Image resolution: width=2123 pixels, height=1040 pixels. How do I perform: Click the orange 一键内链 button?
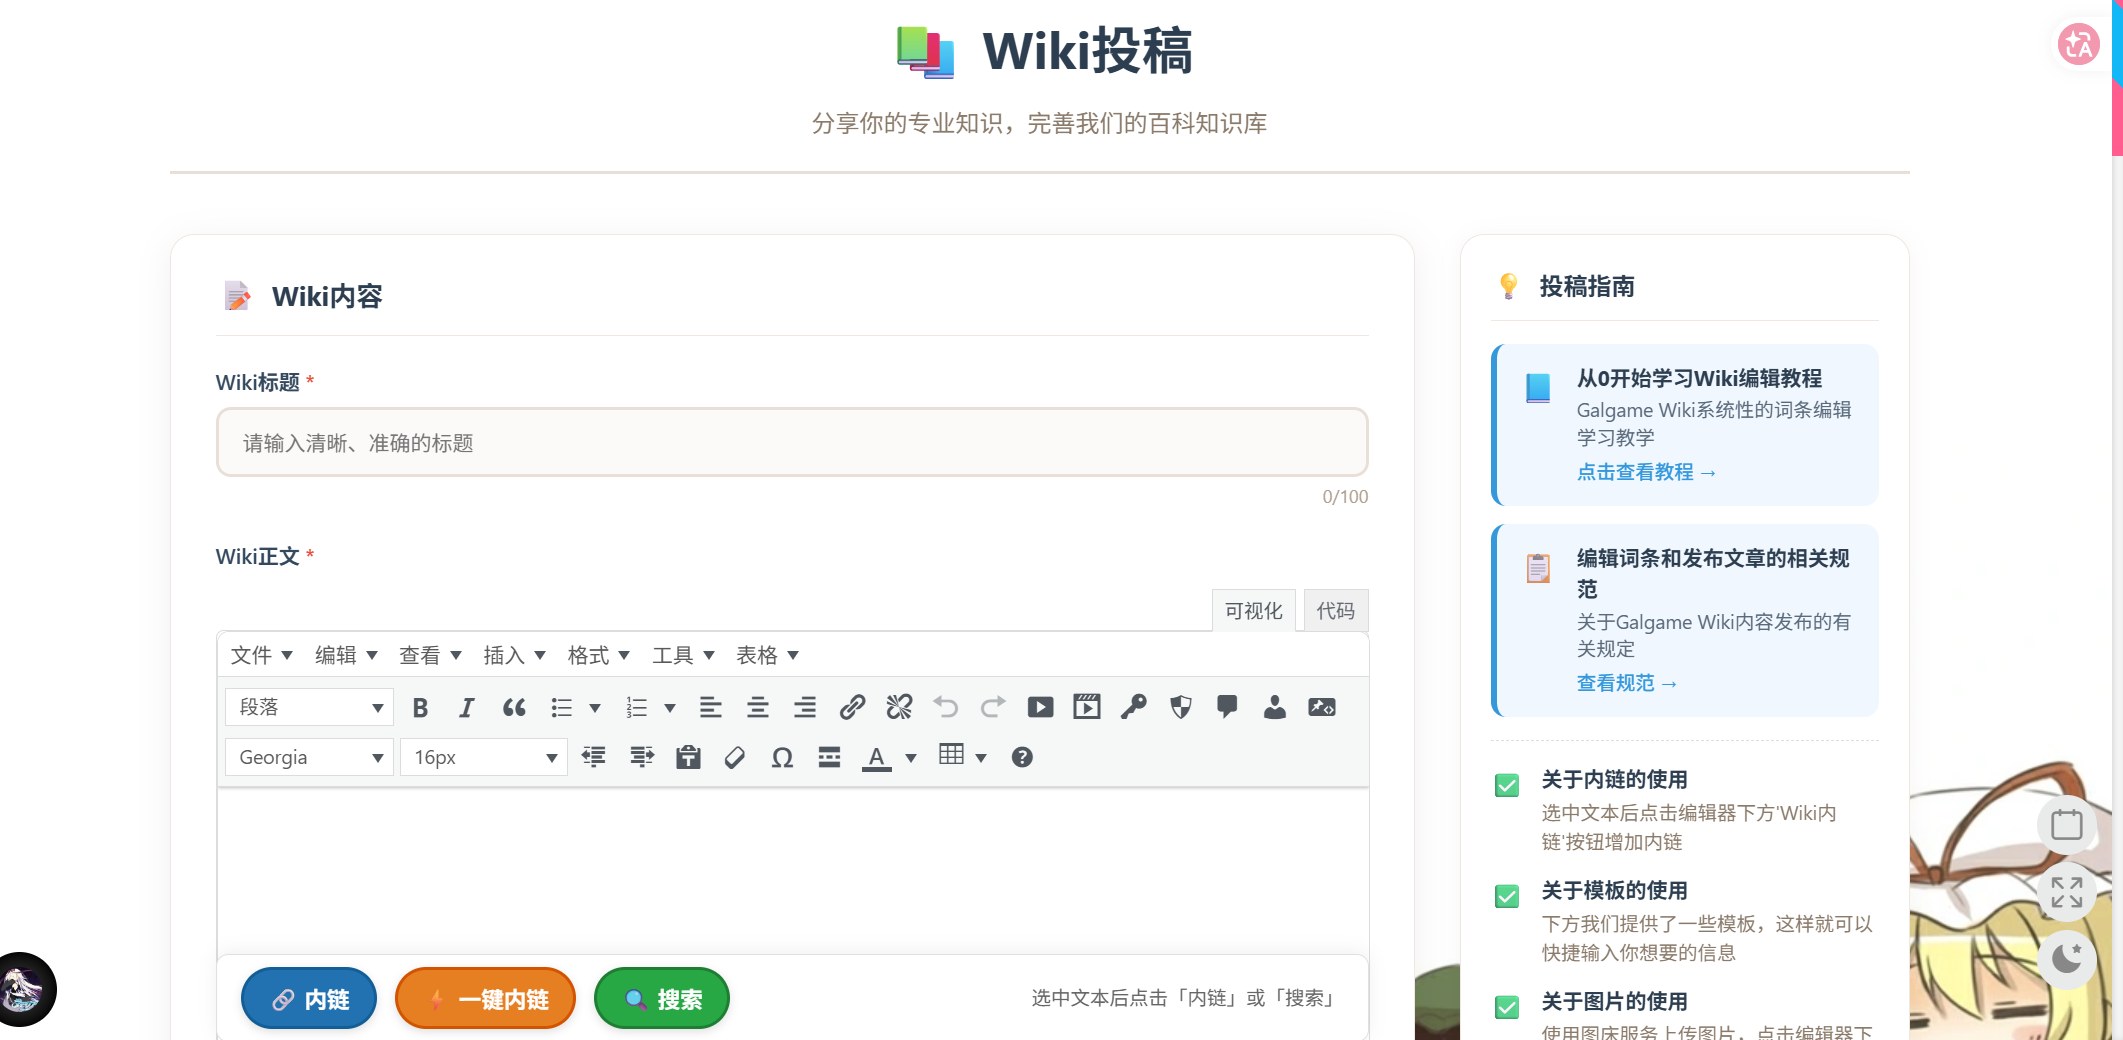(486, 999)
